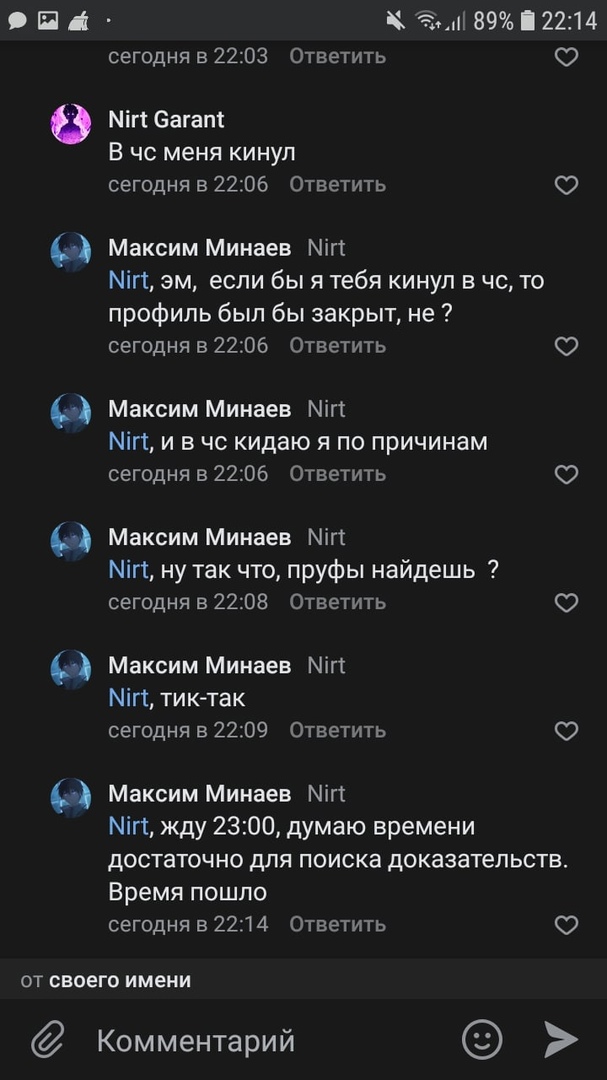The image size is (607, 1080).
Task: Open the emoji smiley picker
Action: pos(482,1040)
